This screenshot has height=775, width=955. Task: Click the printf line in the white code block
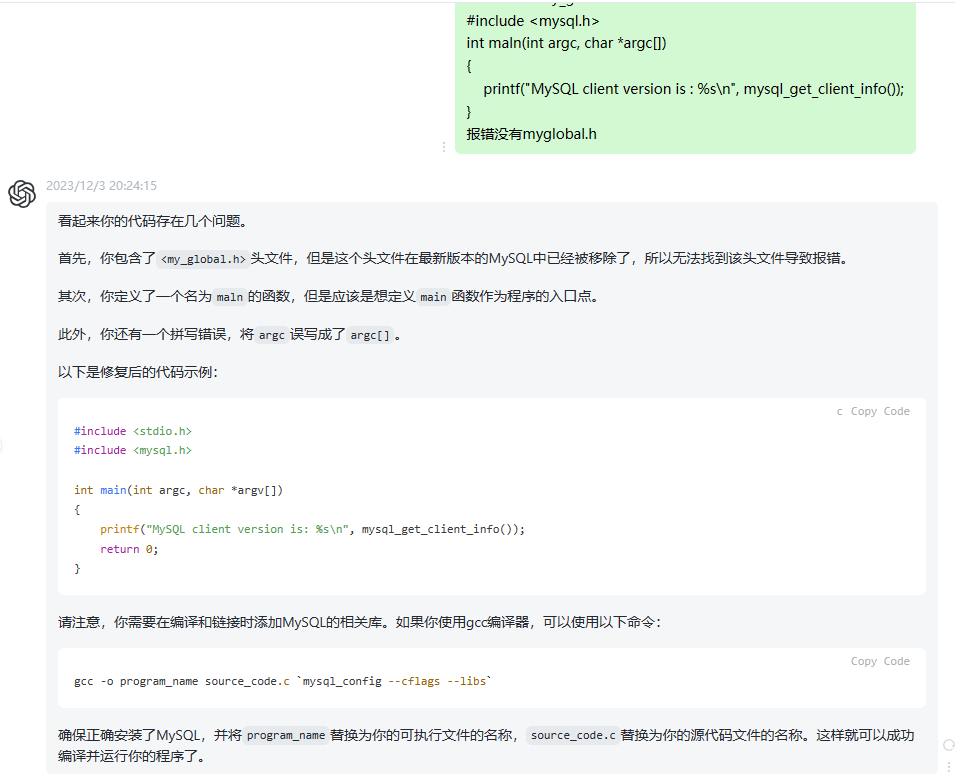[x=312, y=529]
